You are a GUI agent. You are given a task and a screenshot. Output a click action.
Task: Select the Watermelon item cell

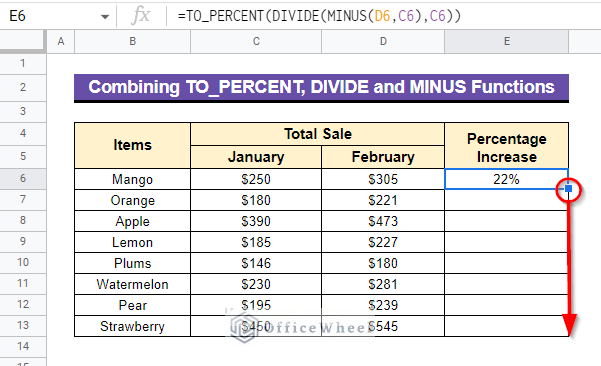click(133, 284)
